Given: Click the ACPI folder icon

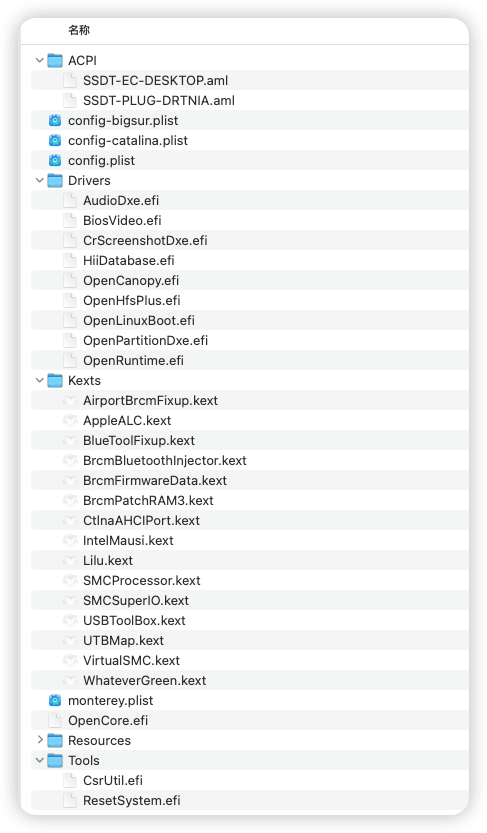Looking at the screenshot, I should [x=55, y=61].
